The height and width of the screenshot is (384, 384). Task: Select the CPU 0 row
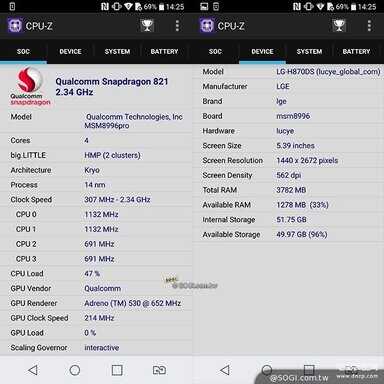[96, 214]
